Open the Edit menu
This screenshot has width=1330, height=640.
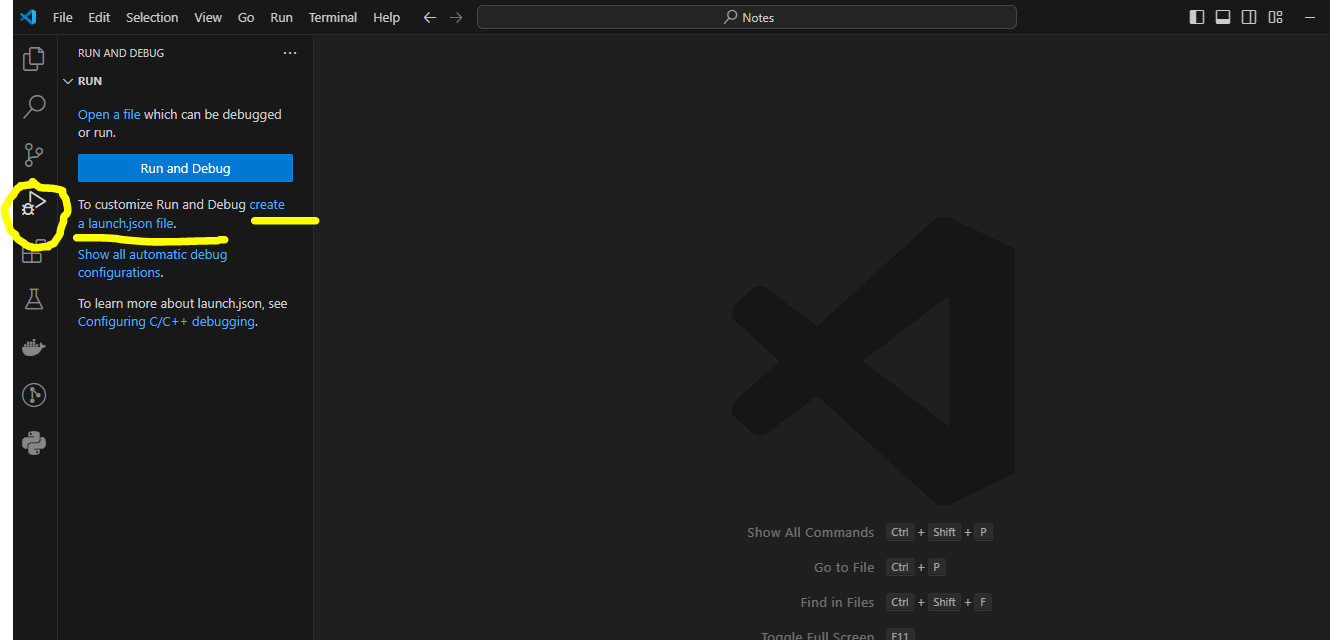99,17
